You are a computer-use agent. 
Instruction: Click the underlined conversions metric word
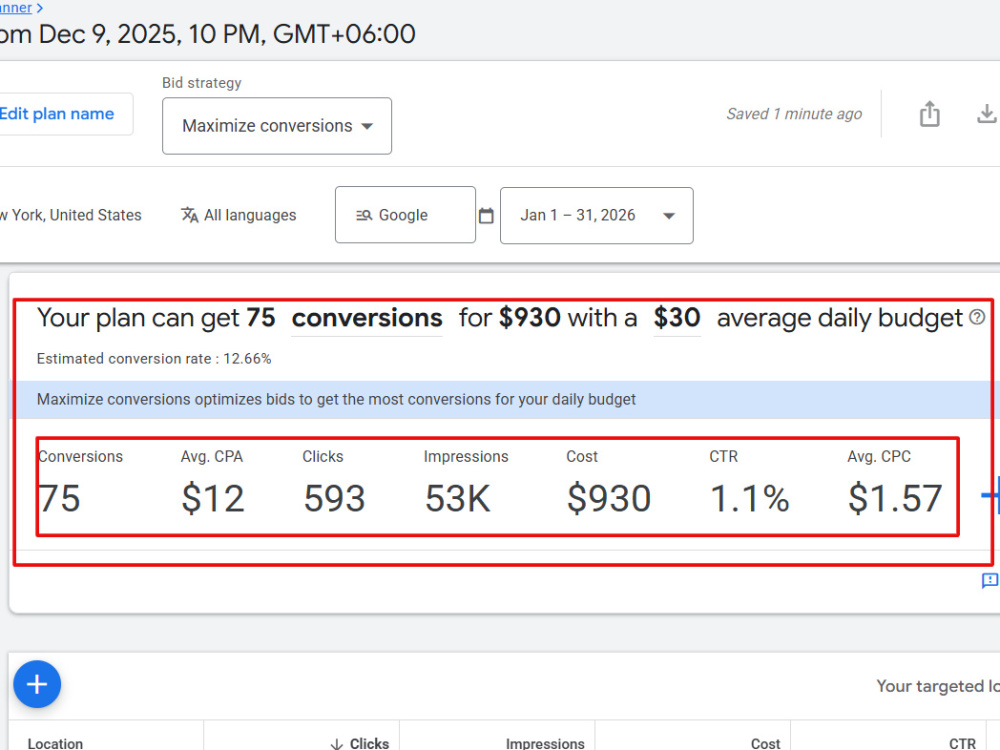[x=367, y=318]
